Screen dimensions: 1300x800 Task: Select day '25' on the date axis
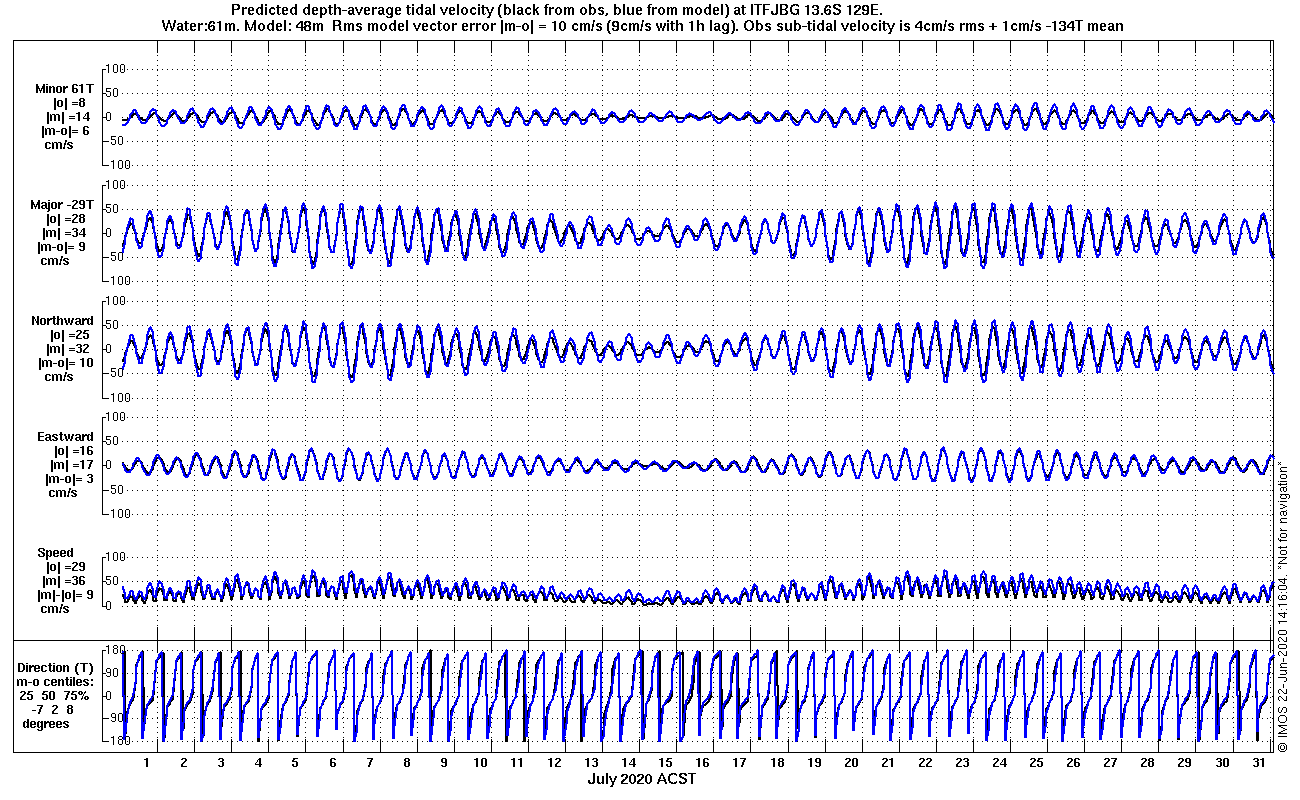(x=1036, y=763)
